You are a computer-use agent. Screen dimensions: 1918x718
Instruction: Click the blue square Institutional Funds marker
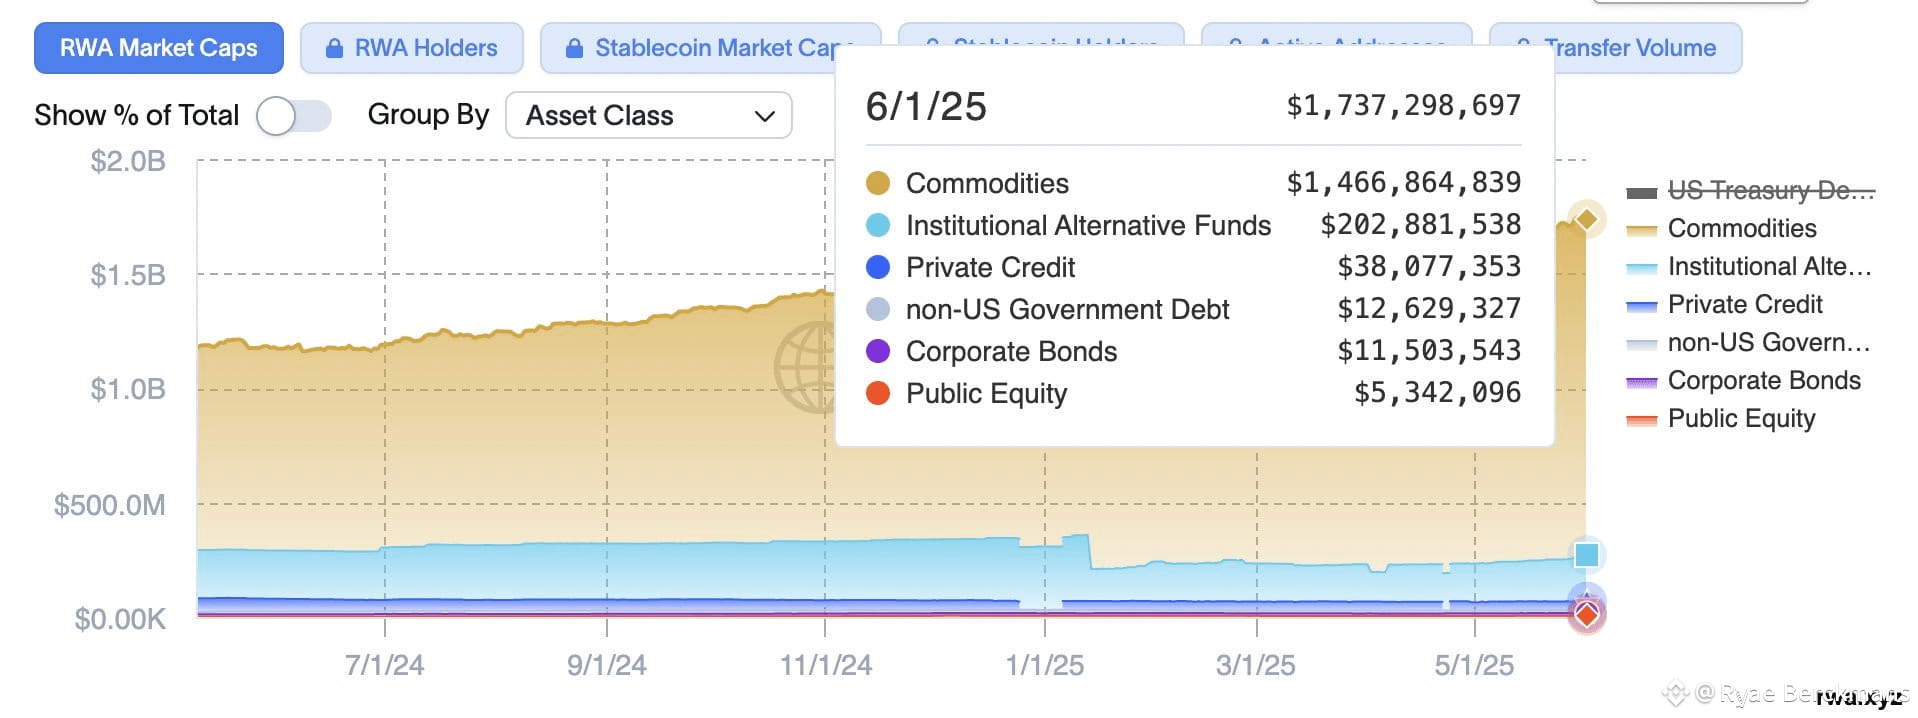[1587, 555]
